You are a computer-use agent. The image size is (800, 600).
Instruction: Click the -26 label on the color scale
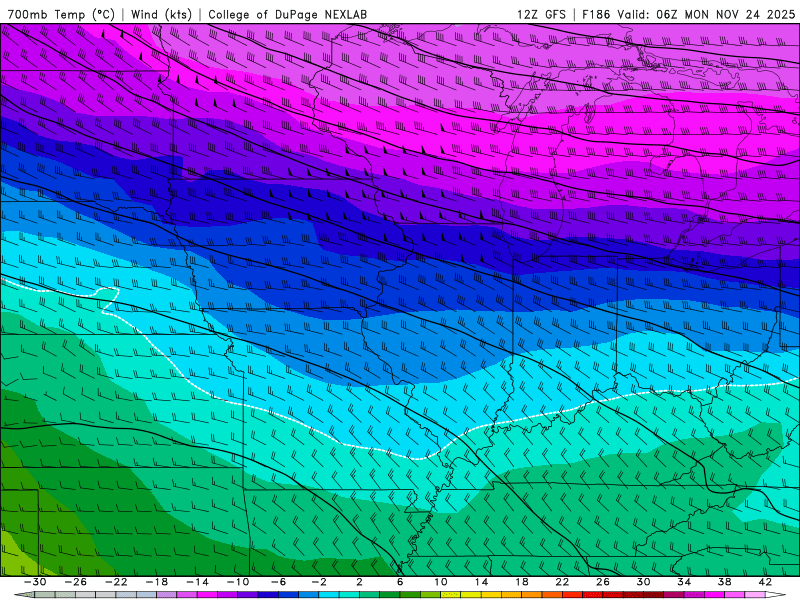[76, 582]
